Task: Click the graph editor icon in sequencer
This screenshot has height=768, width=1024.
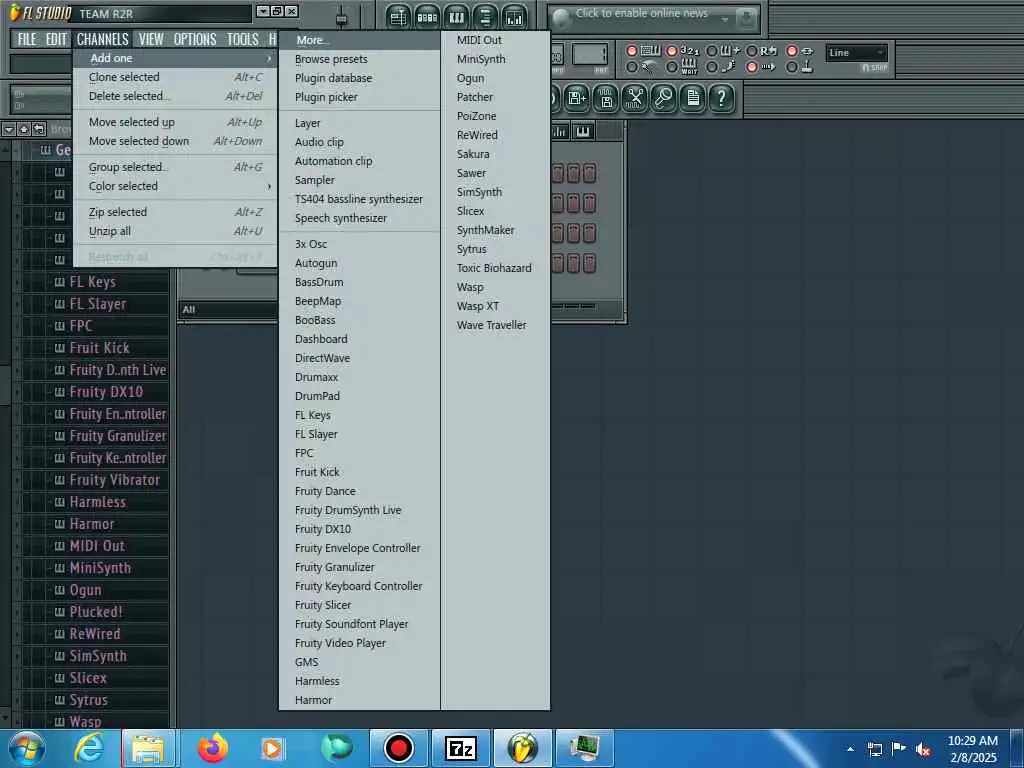Action: [560, 131]
